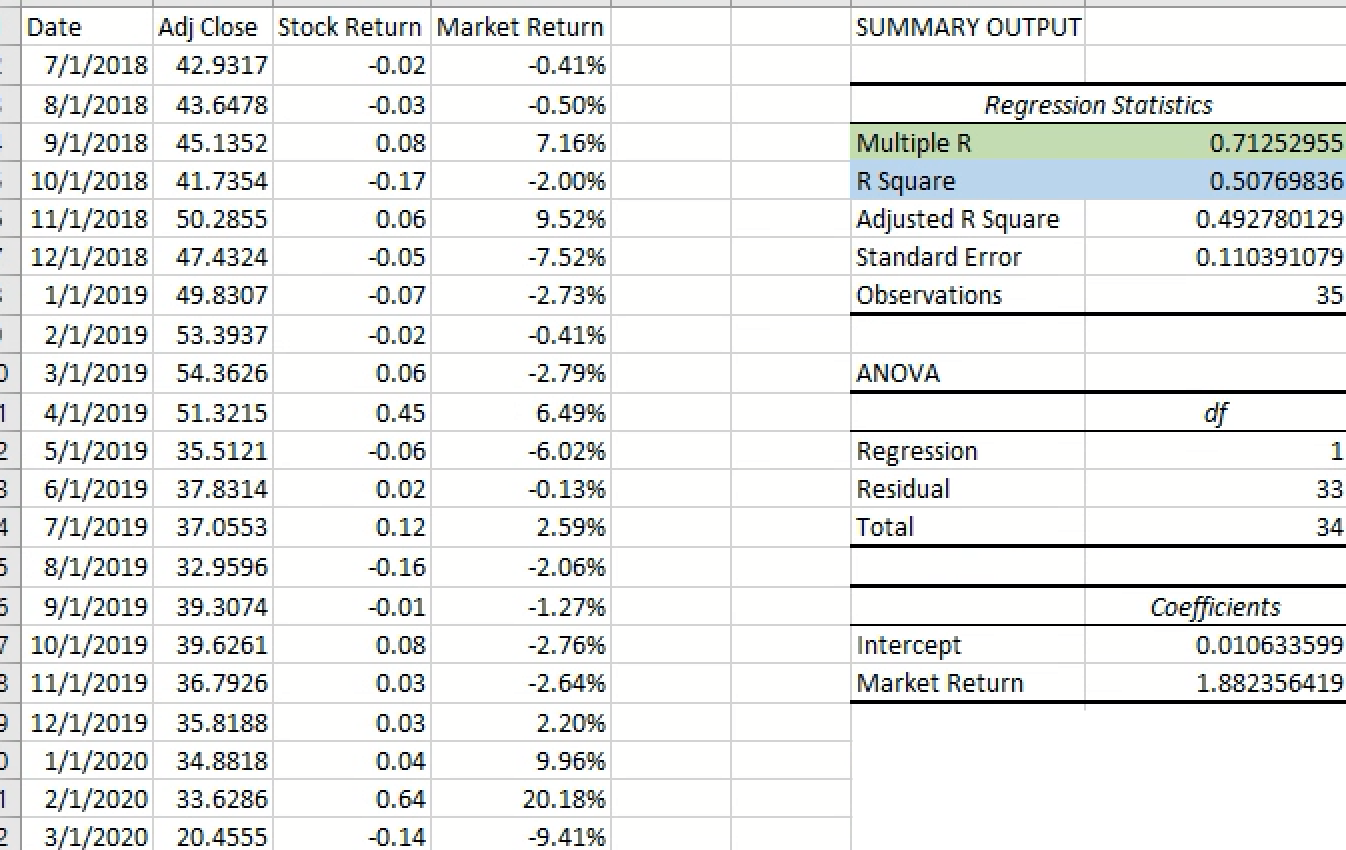Click the market return -9.41%
1346x850 pixels.
coord(520,836)
